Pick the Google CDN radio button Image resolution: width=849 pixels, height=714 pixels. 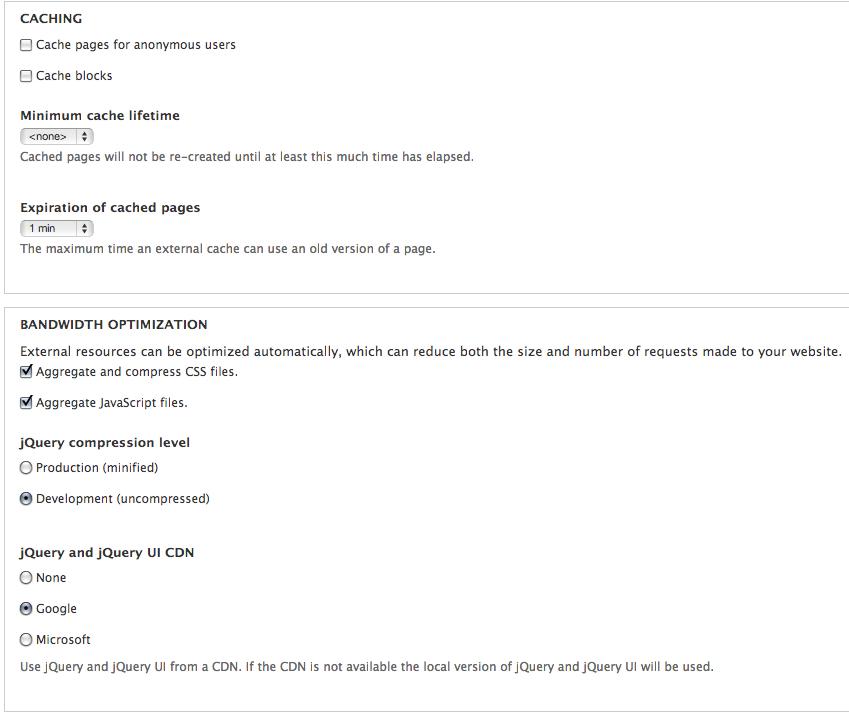pos(26,609)
